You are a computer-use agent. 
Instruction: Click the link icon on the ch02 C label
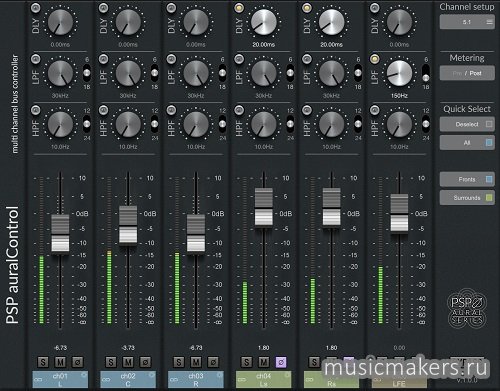[x=106, y=379]
